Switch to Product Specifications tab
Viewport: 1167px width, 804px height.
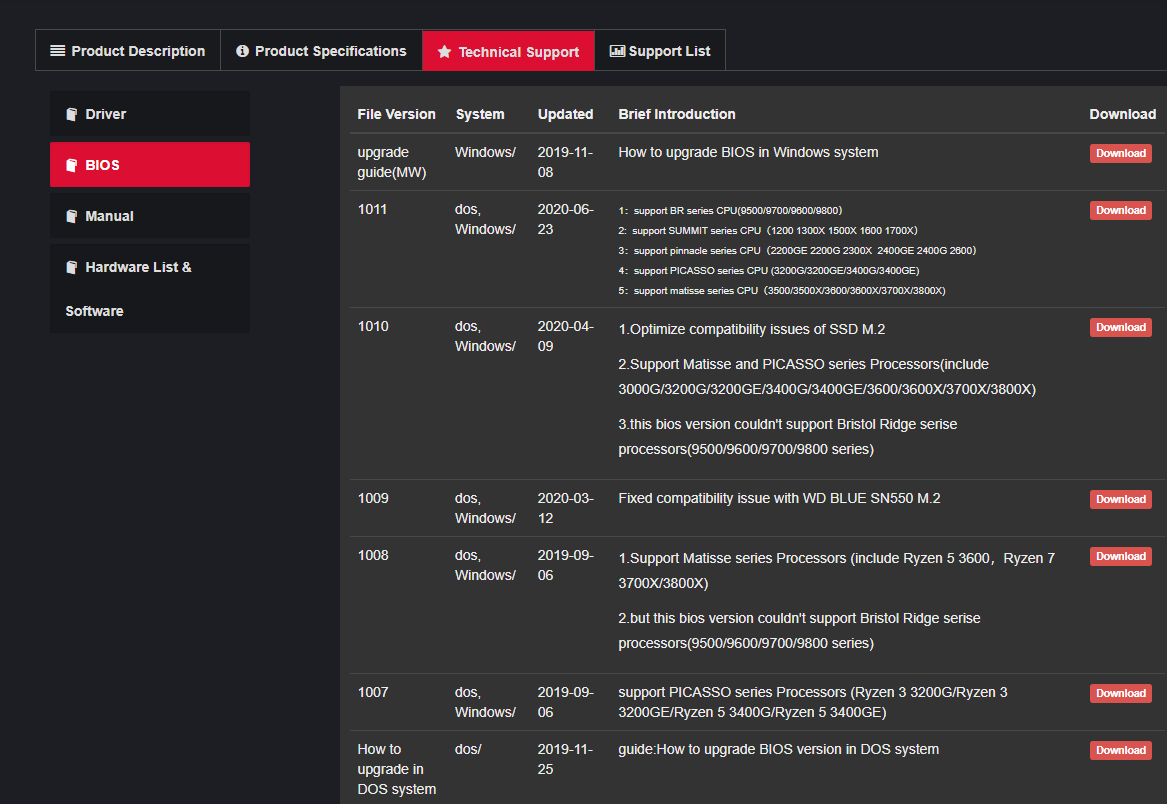point(322,51)
